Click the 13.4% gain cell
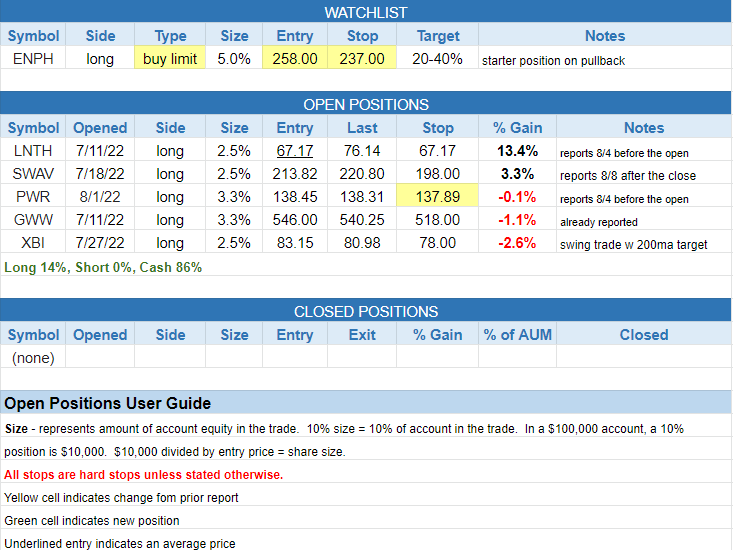Screen dimensions: 733x550 click(x=517, y=151)
